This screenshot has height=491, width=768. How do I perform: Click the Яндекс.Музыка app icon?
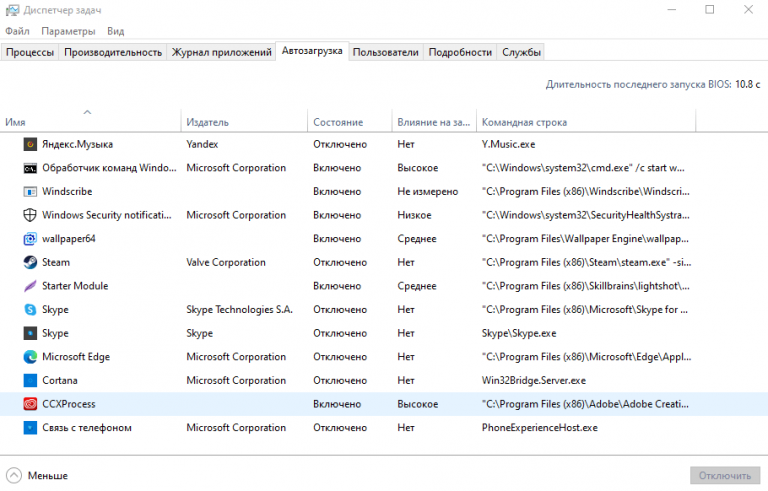coord(30,144)
